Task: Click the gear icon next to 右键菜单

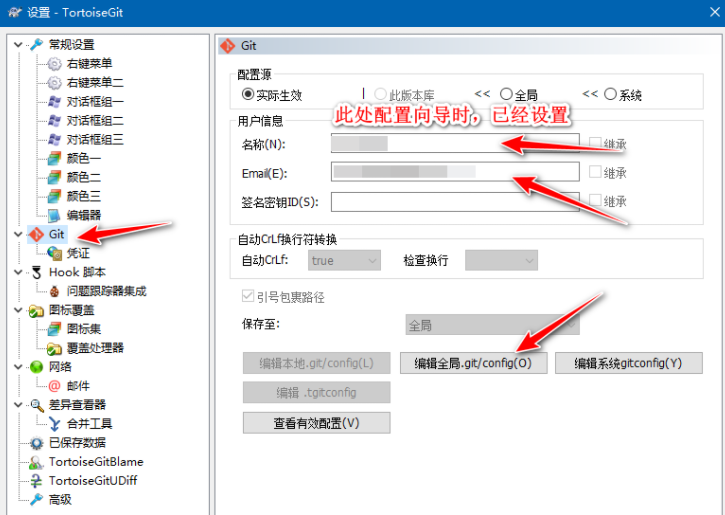Action: 54,64
